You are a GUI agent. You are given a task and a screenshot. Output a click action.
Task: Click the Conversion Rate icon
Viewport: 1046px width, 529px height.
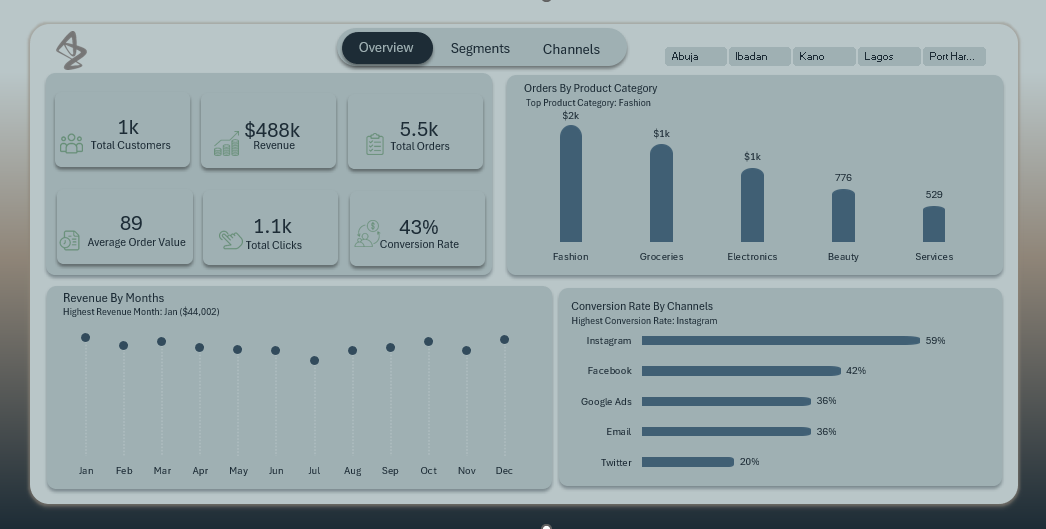[365, 234]
